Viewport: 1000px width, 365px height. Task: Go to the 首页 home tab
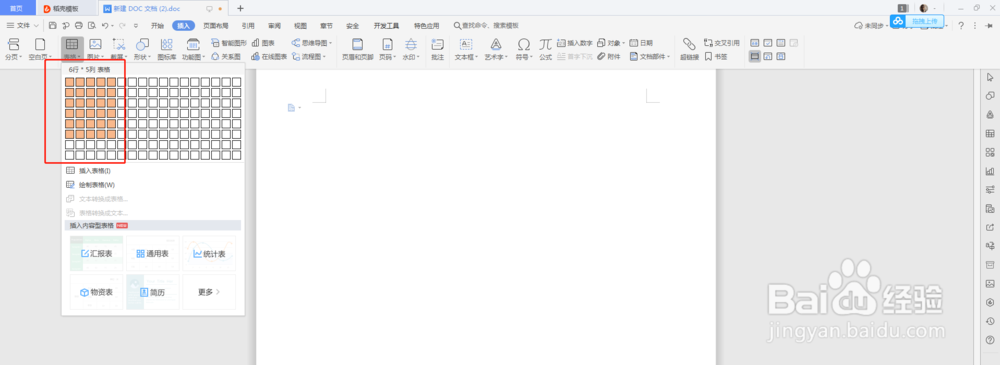point(17,8)
